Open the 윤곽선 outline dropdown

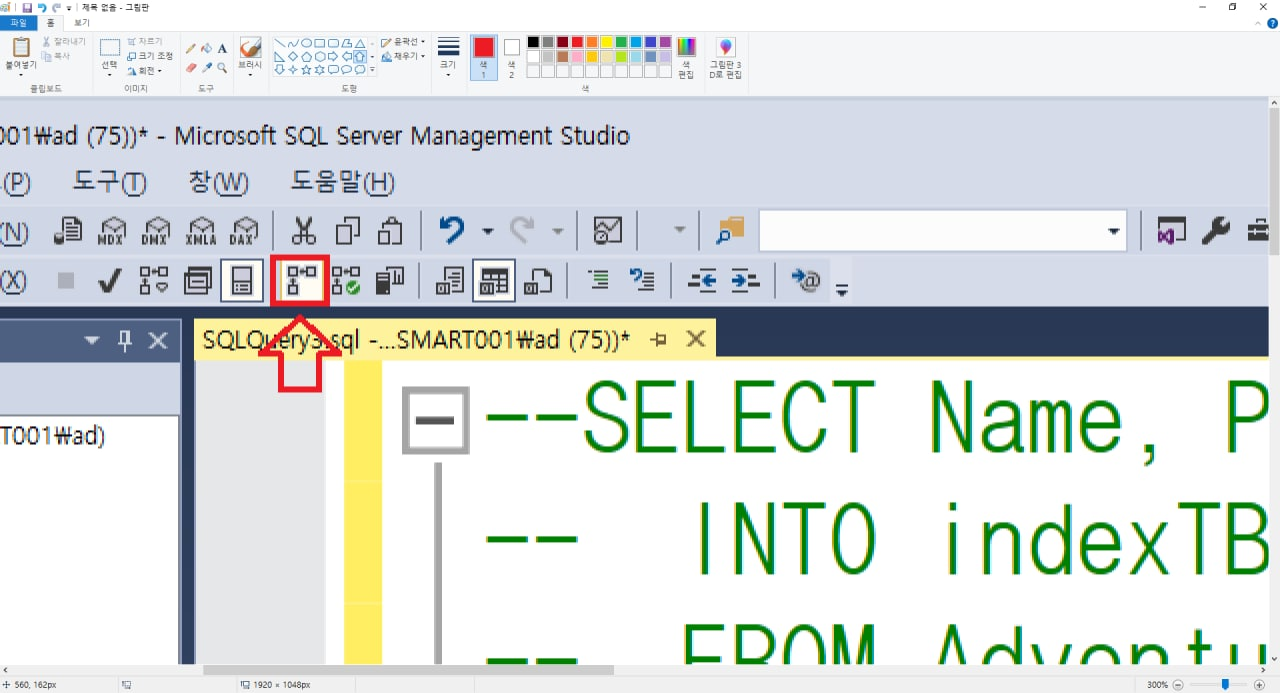403,43
